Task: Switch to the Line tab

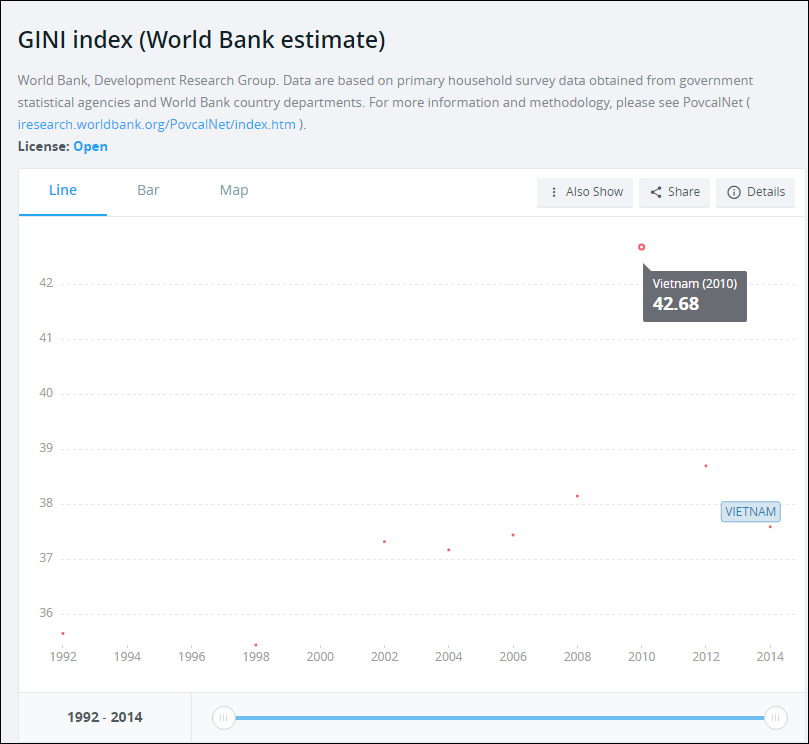Action: coord(63,190)
